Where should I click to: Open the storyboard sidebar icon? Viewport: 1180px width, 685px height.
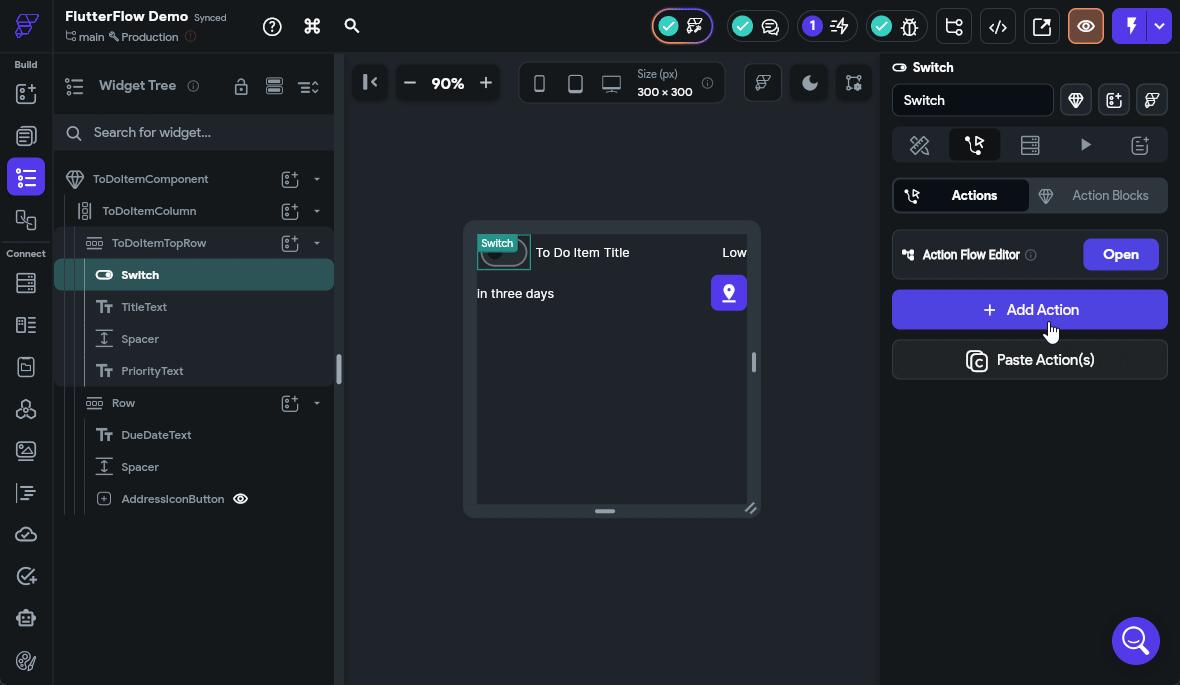26,219
